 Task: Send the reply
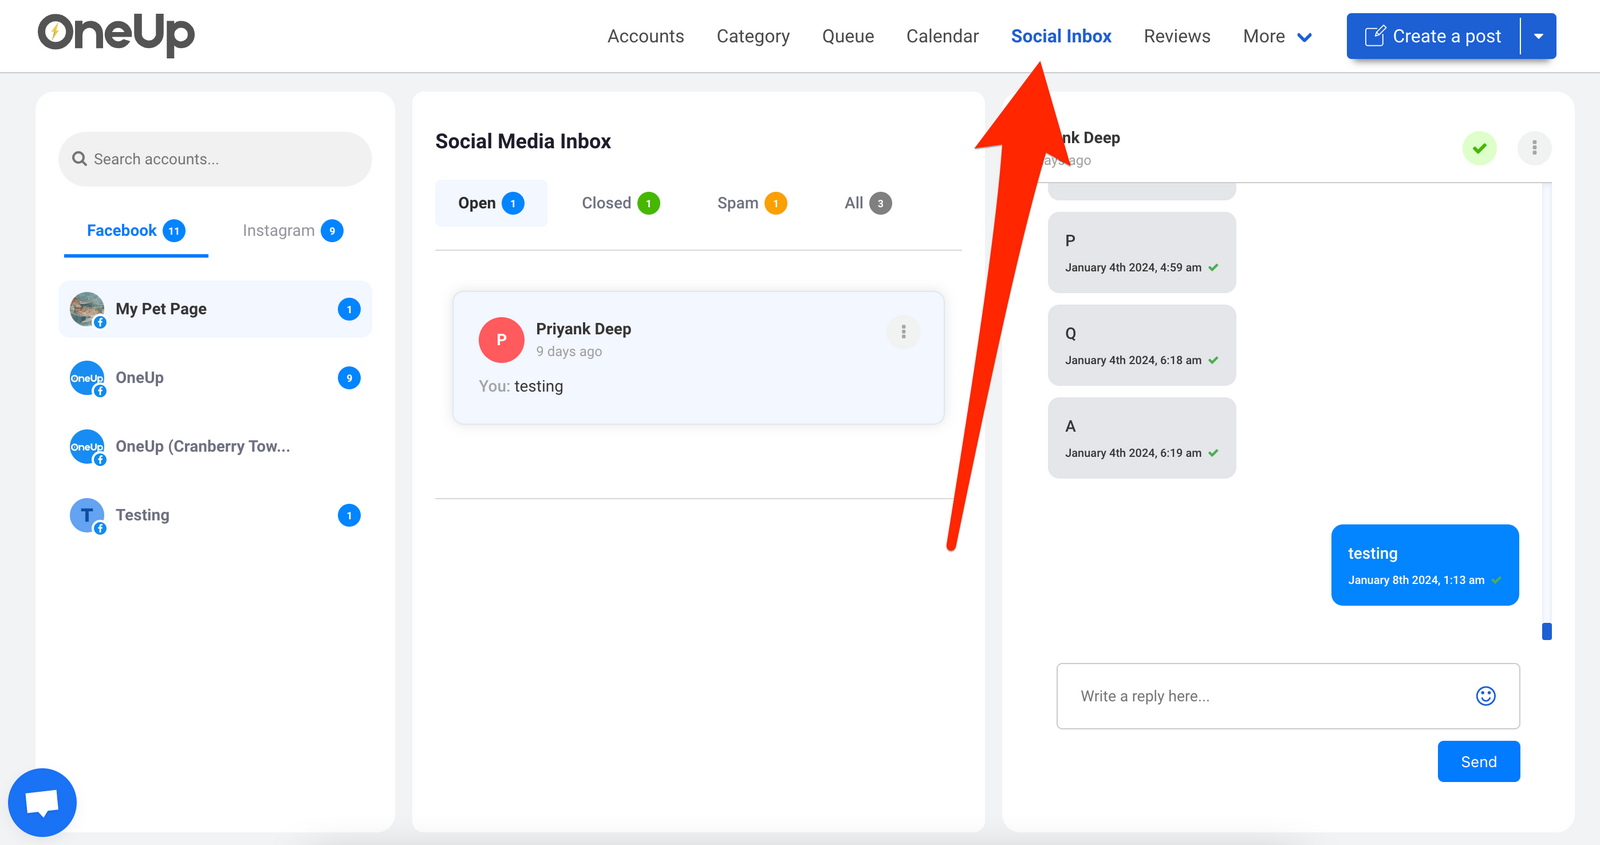tap(1478, 762)
